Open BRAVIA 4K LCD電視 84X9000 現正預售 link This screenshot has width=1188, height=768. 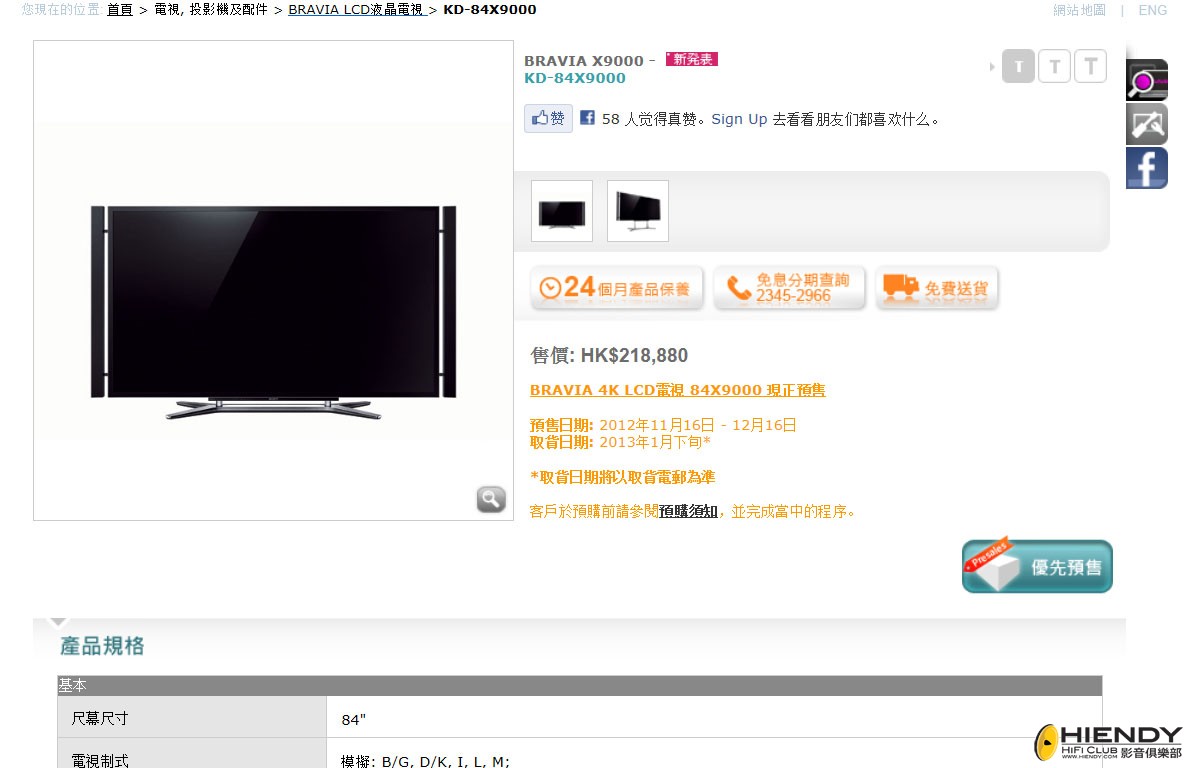click(x=677, y=390)
